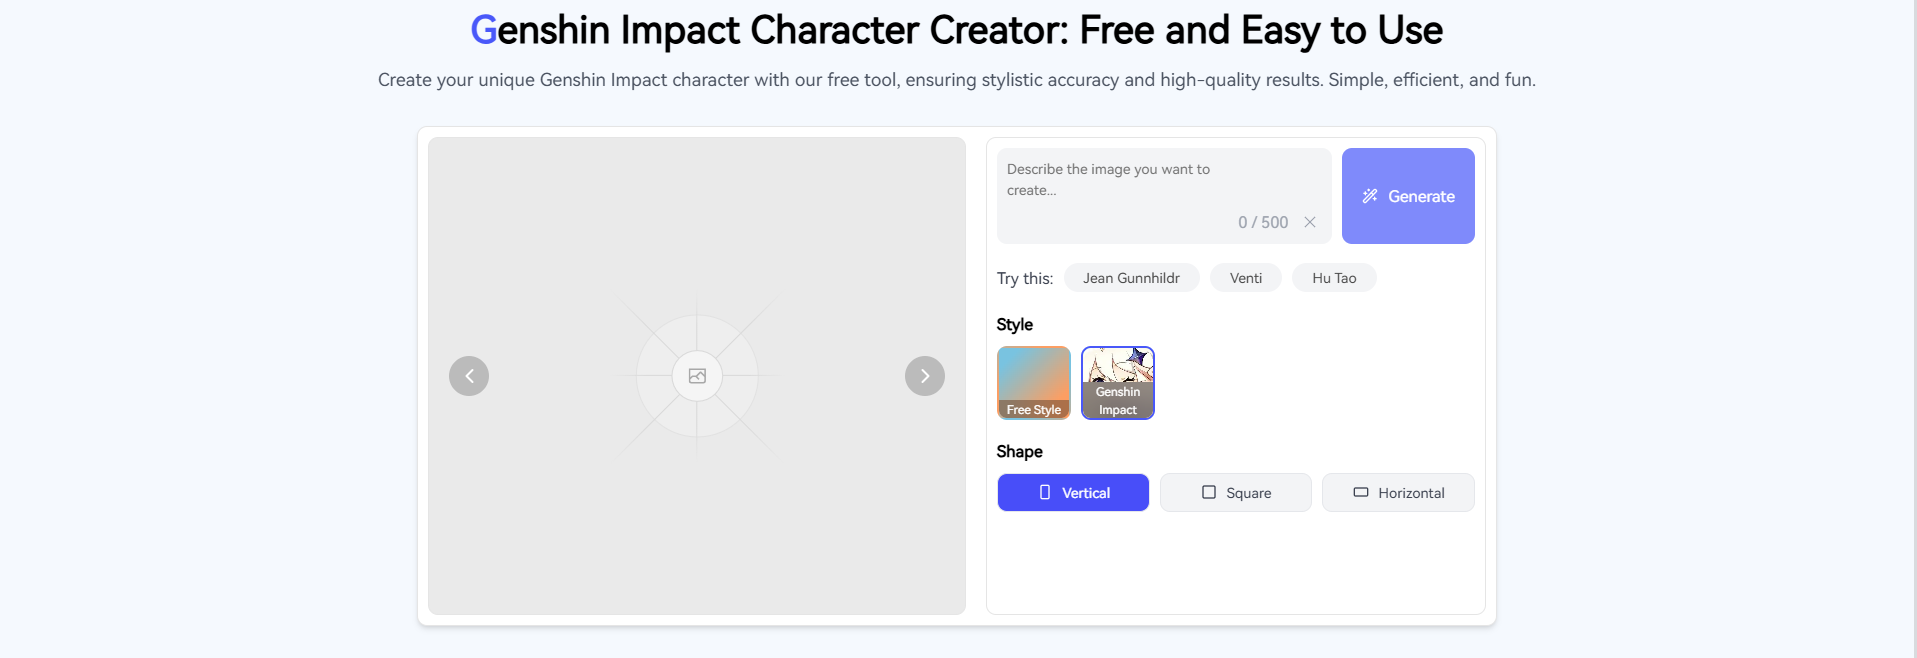Image resolution: width=1917 pixels, height=658 pixels.
Task: Click the Genshin Impact Character Creator heading
Action: coord(956,31)
